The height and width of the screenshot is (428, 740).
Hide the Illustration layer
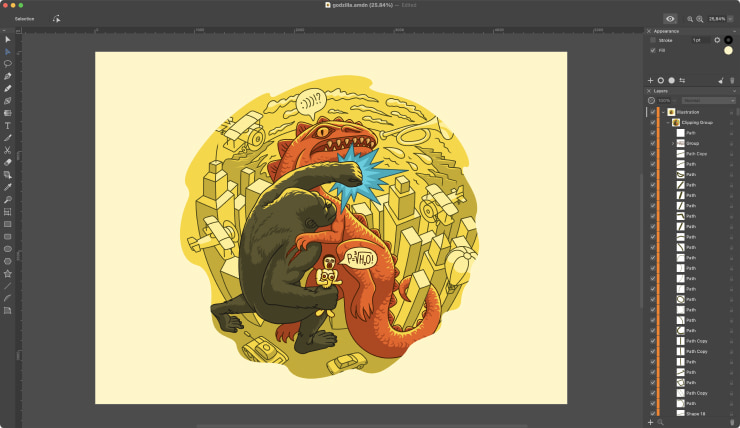point(653,112)
